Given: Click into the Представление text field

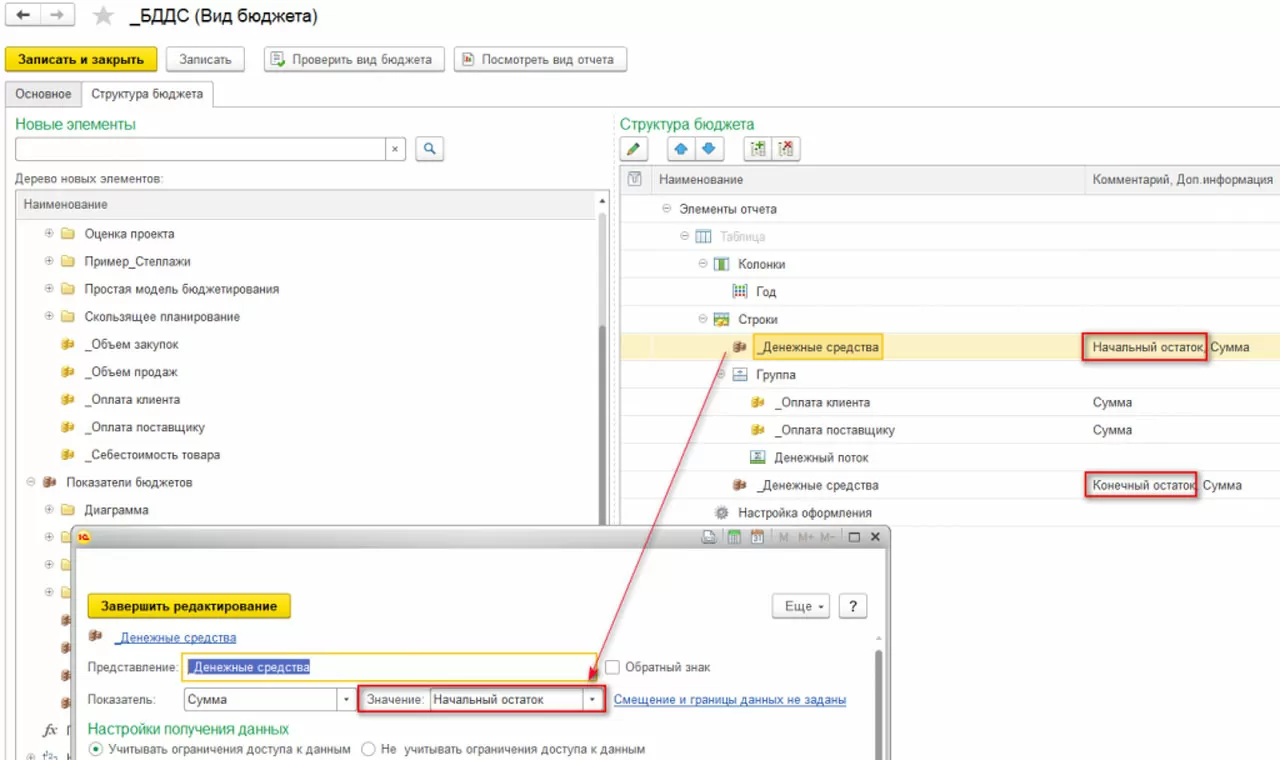Looking at the screenshot, I should tap(390, 667).
